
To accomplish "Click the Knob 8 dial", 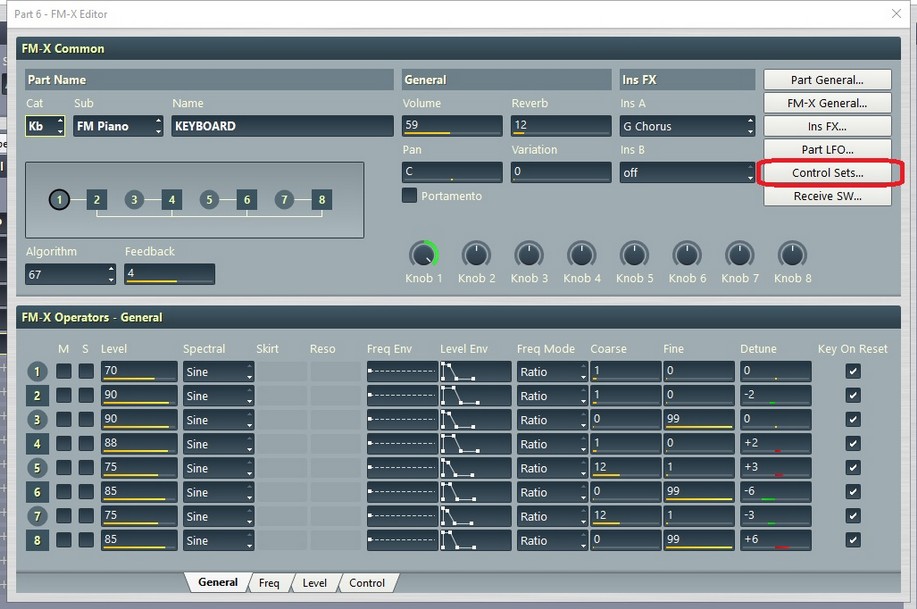I will [792, 254].
